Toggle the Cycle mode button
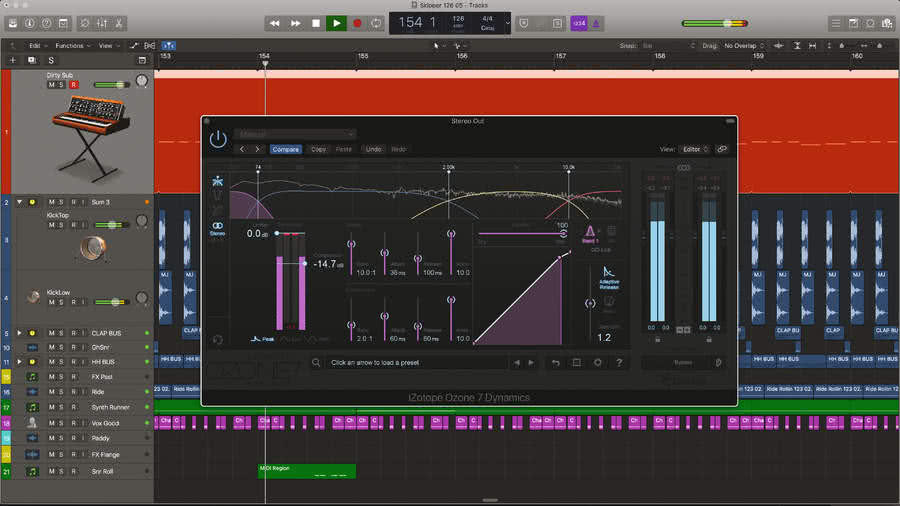900x506 pixels. point(377,24)
